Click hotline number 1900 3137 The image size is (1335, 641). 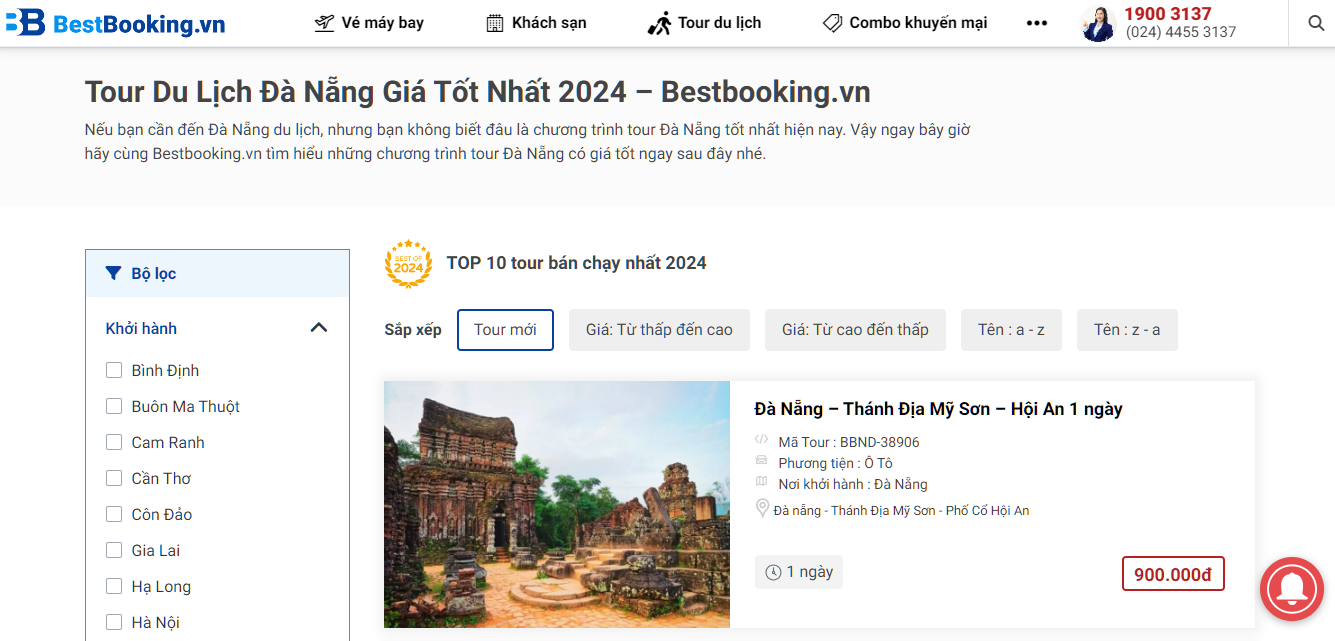pyautogui.click(x=1168, y=14)
